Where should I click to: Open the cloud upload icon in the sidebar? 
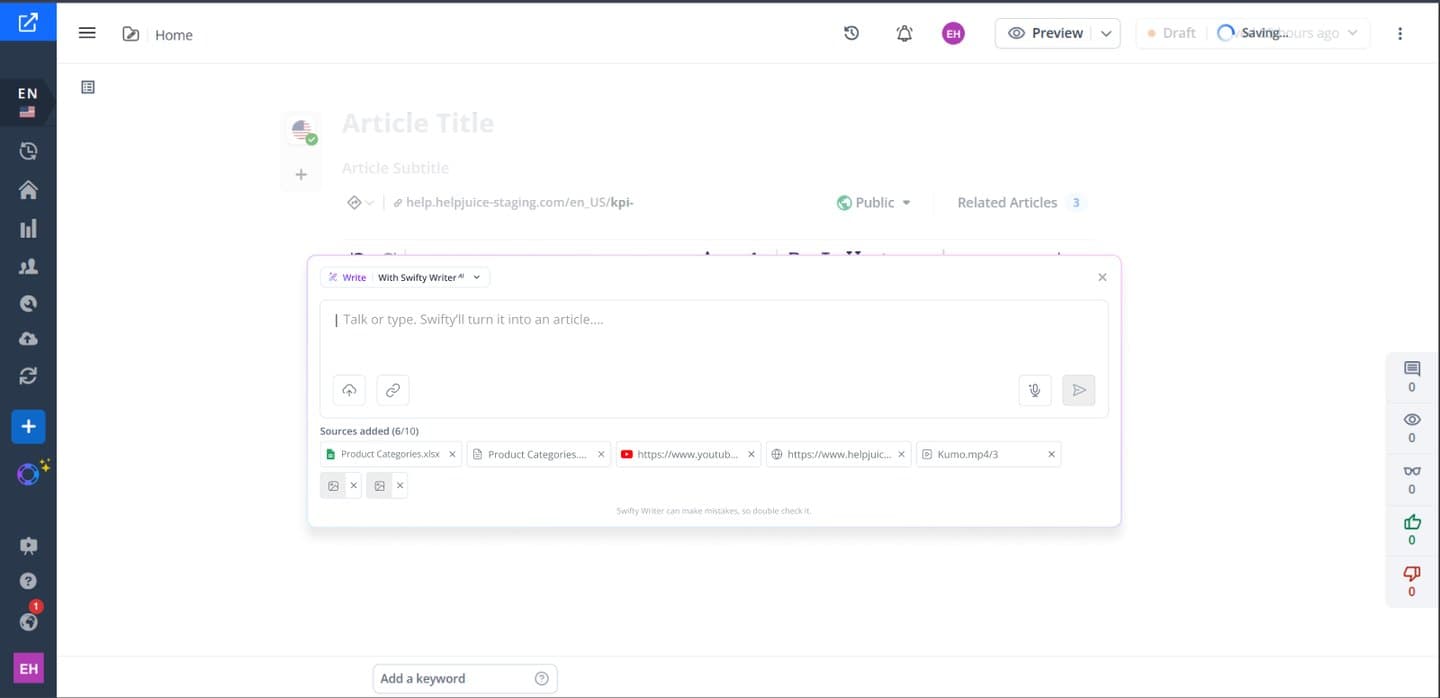pyautogui.click(x=28, y=339)
